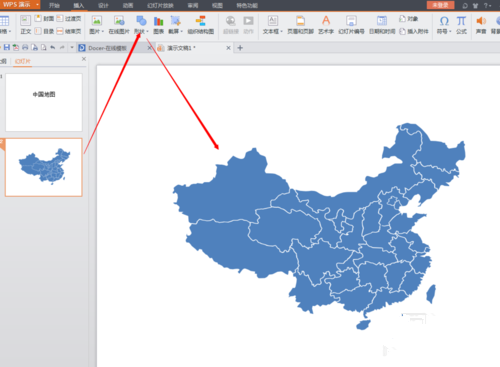Click the 超链接 hyperlink icon
This screenshot has height=367, width=500.
click(230, 21)
